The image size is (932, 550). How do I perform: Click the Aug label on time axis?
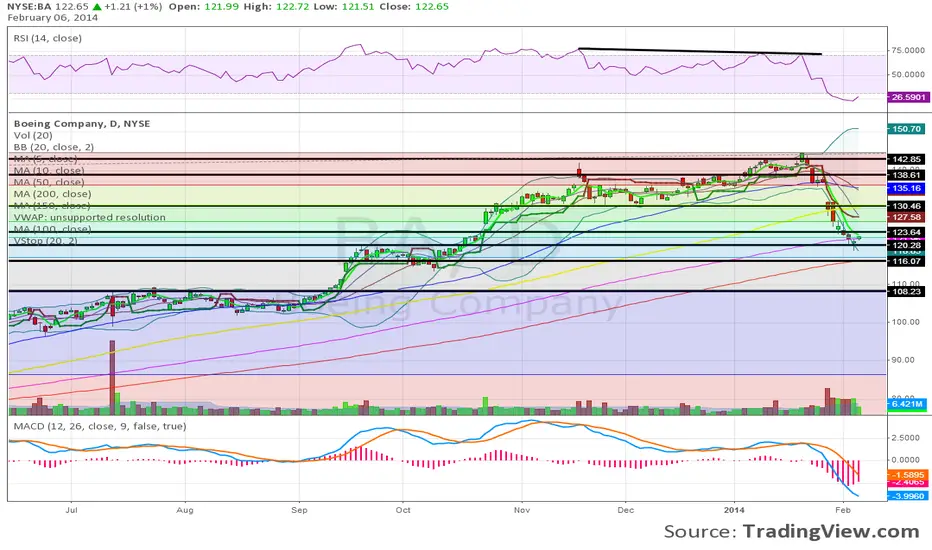[x=185, y=510]
